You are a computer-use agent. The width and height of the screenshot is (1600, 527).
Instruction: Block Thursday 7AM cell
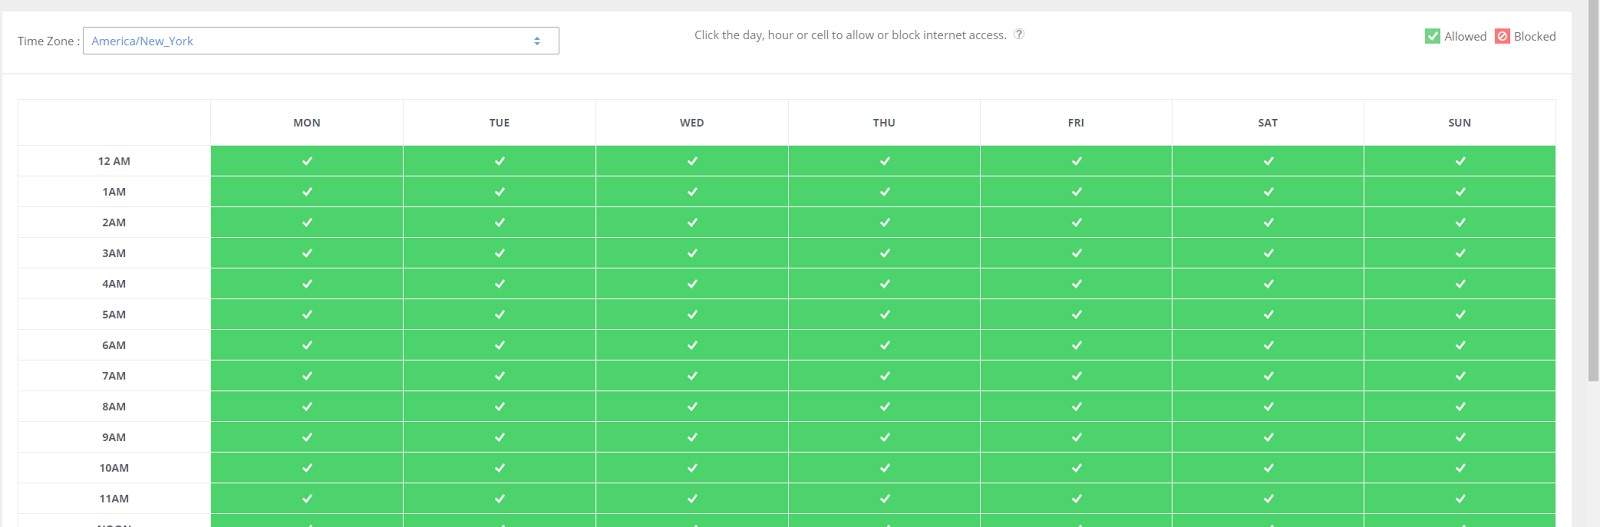(x=884, y=376)
